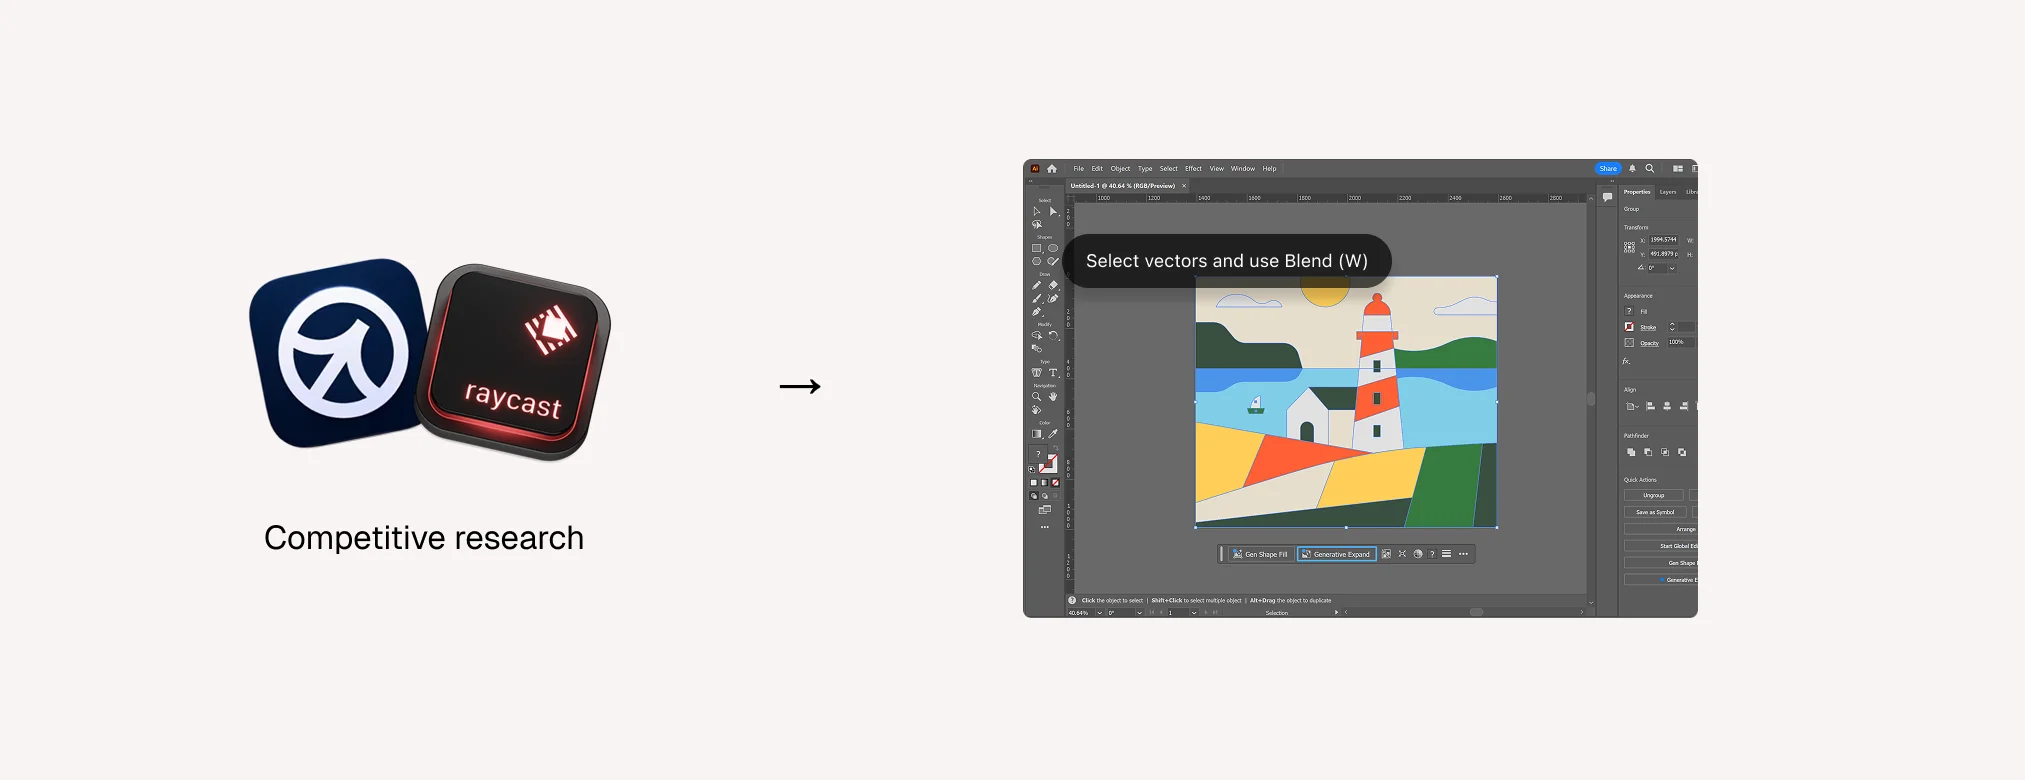Select the Direct Selection (solid arrow) tool
The width and height of the screenshot is (2025, 780).
[1053, 211]
